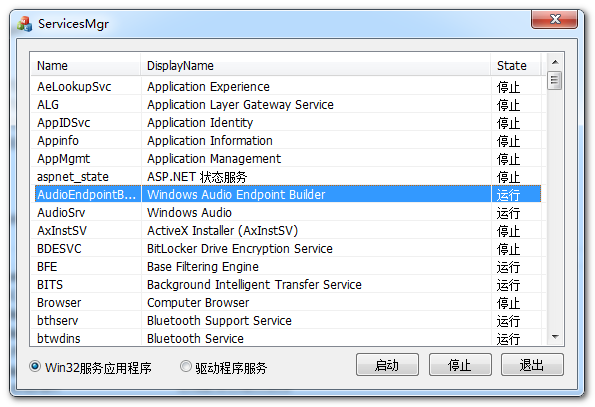Select the 驱动程序服务 radio button
This screenshot has width=595, height=407.
186,366
